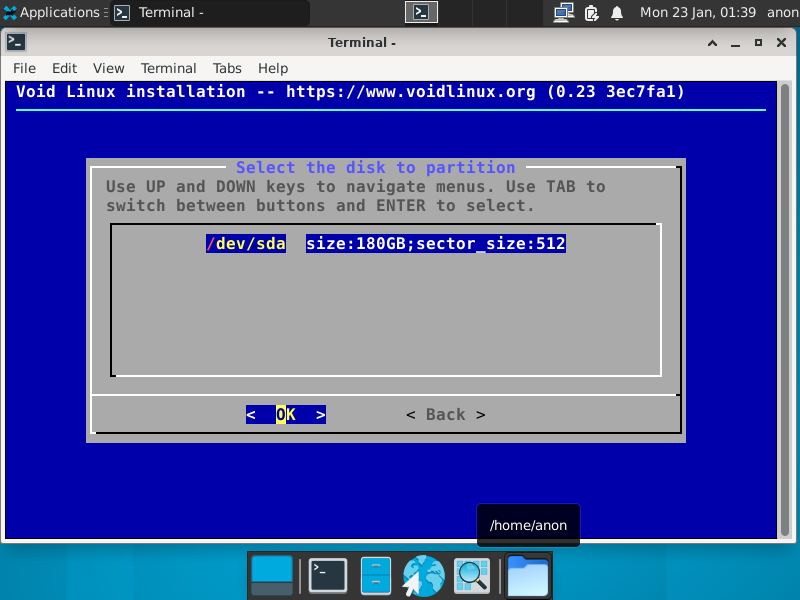Click the terminal vertical scrollbar
Screen dimensions: 800x600
click(785, 309)
